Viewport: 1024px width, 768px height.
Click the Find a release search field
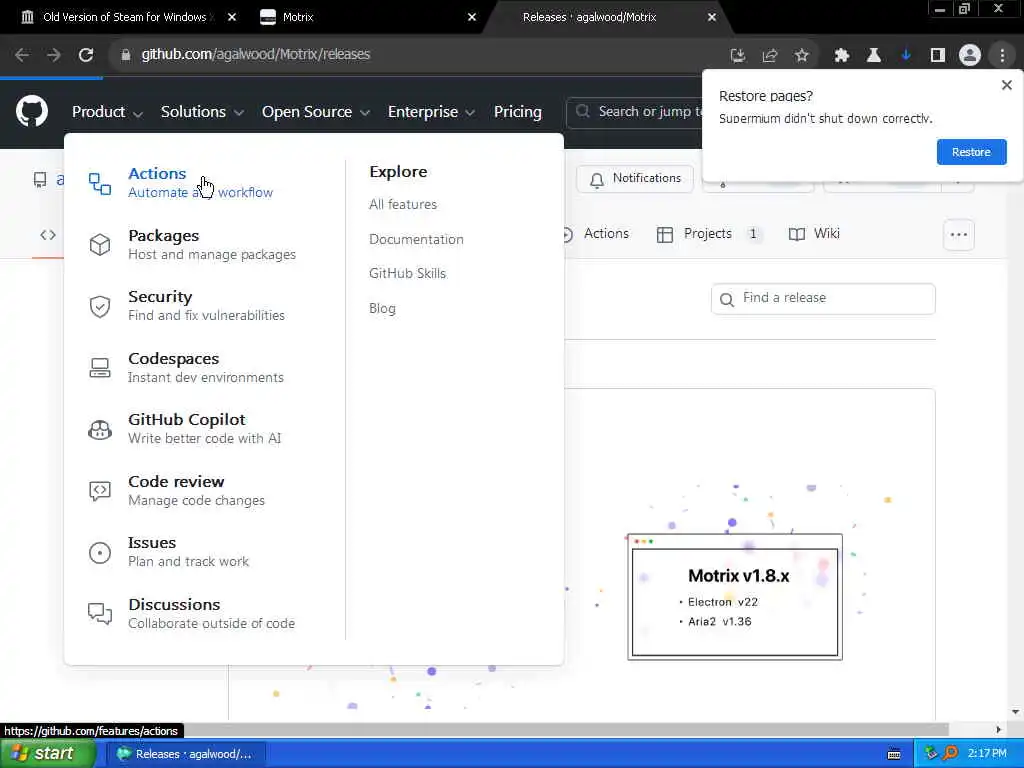[823, 298]
